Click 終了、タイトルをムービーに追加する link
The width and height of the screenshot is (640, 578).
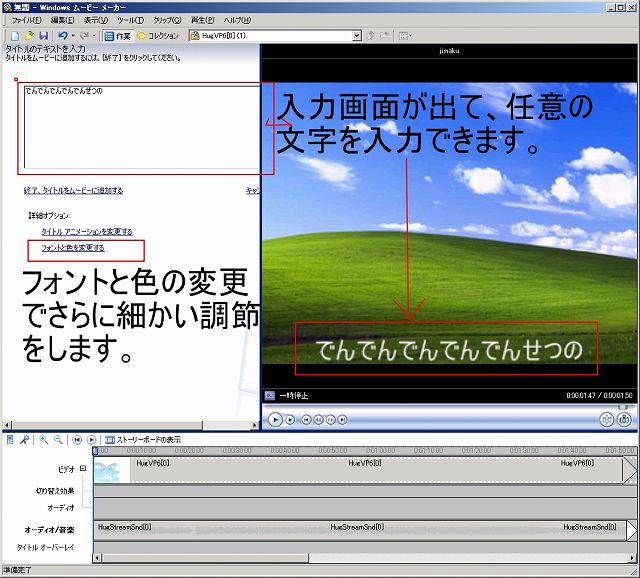pyautogui.click(x=73, y=191)
